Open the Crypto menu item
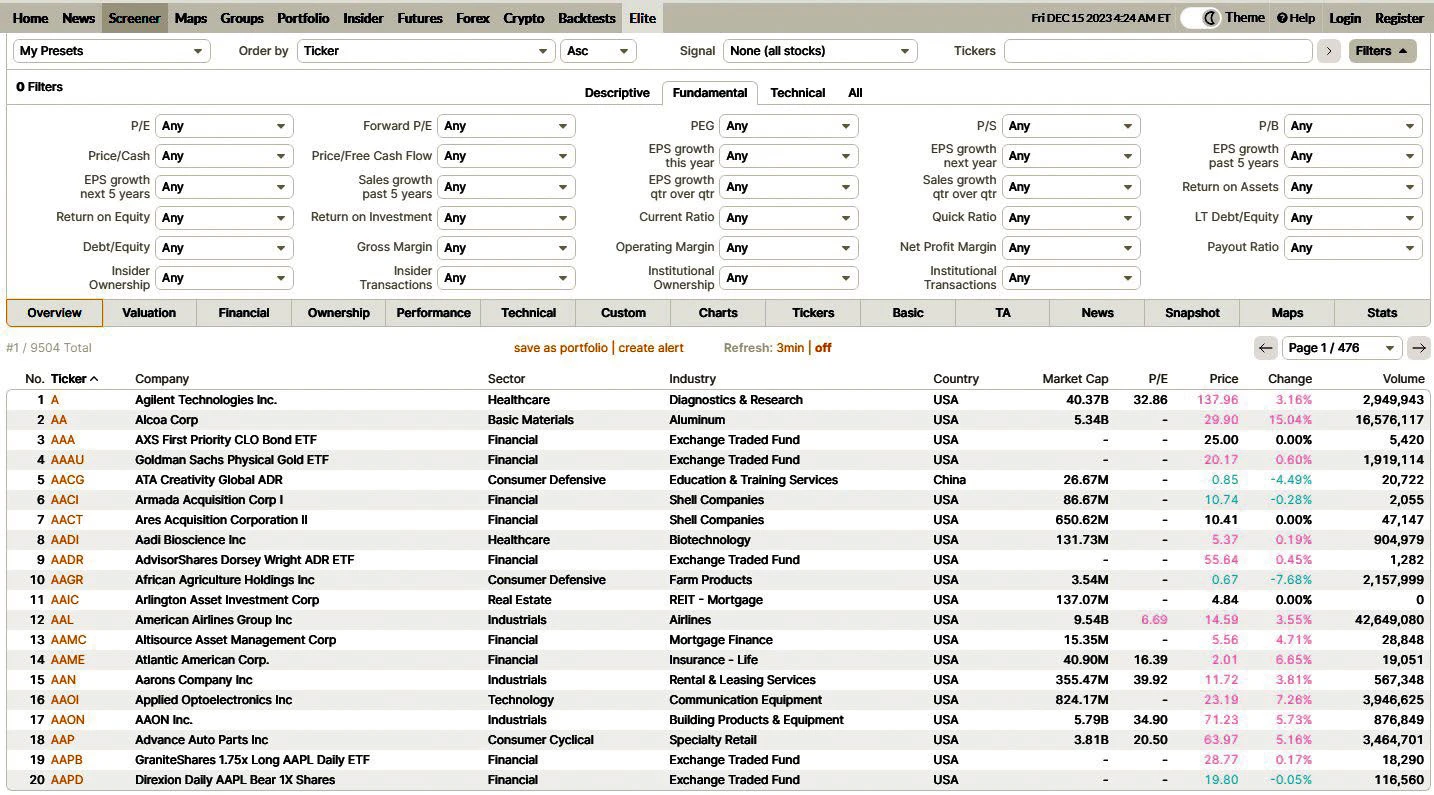The image size is (1434, 795). (524, 18)
